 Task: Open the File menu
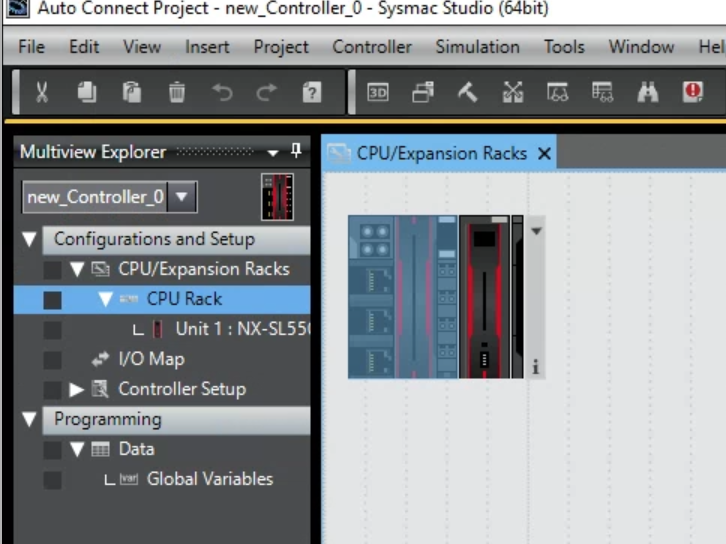[x=31, y=47]
